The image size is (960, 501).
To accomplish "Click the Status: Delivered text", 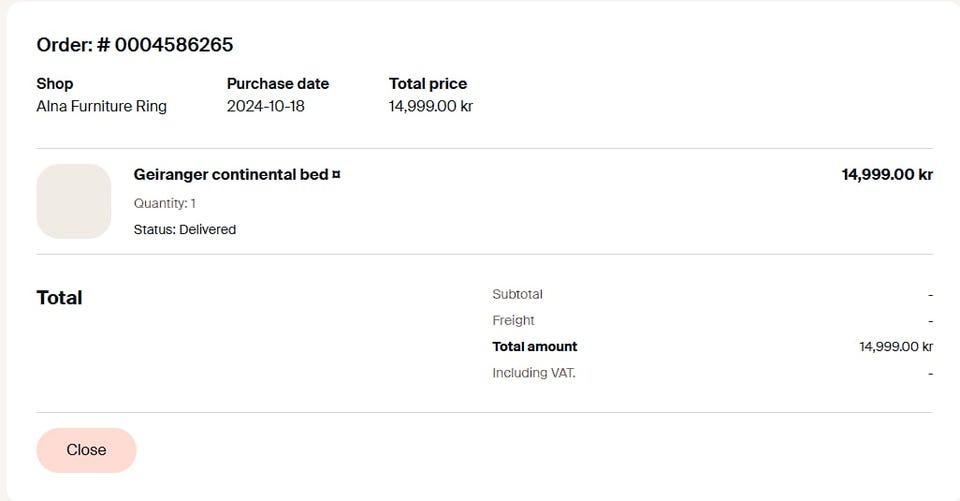I will 185,230.
